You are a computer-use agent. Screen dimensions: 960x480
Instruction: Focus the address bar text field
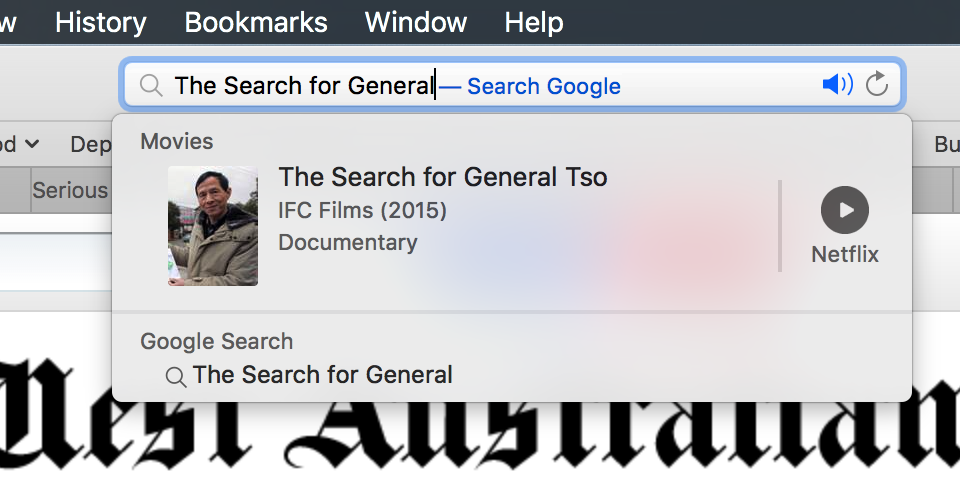(x=512, y=84)
